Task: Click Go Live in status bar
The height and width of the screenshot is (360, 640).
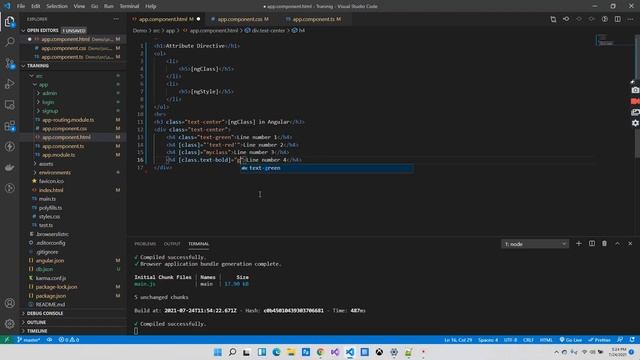Action: (x=571, y=340)
